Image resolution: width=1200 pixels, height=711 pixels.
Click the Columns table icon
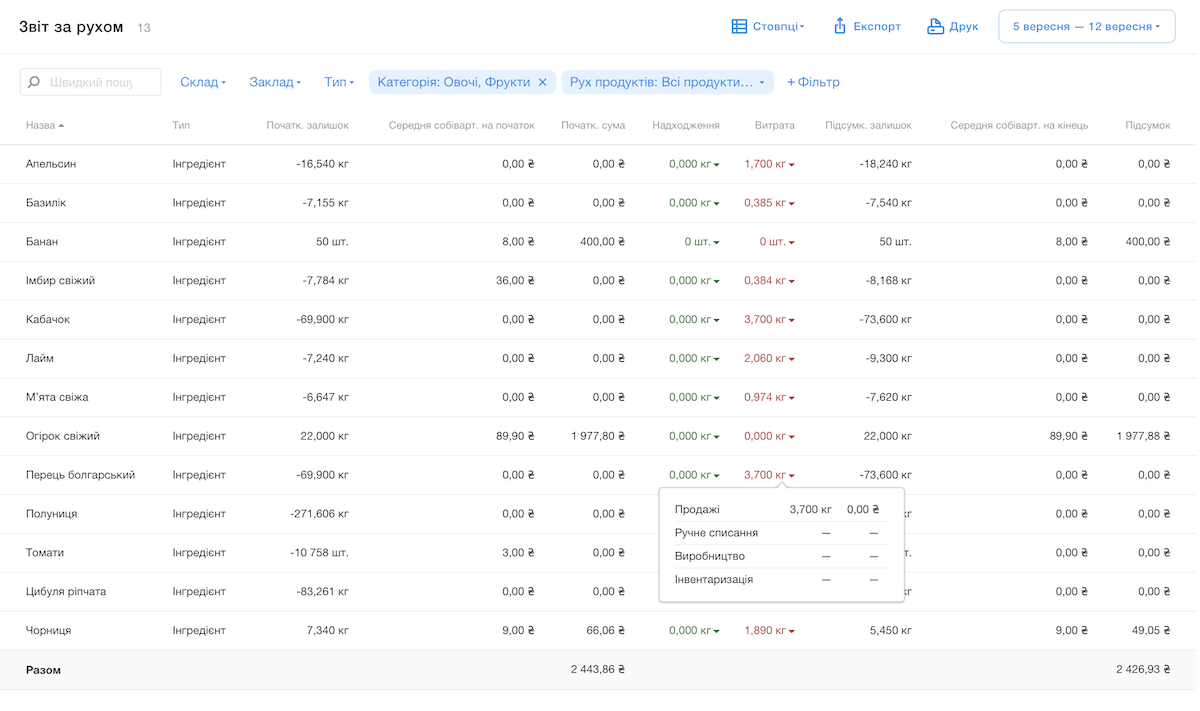click(x=739, y=27)
